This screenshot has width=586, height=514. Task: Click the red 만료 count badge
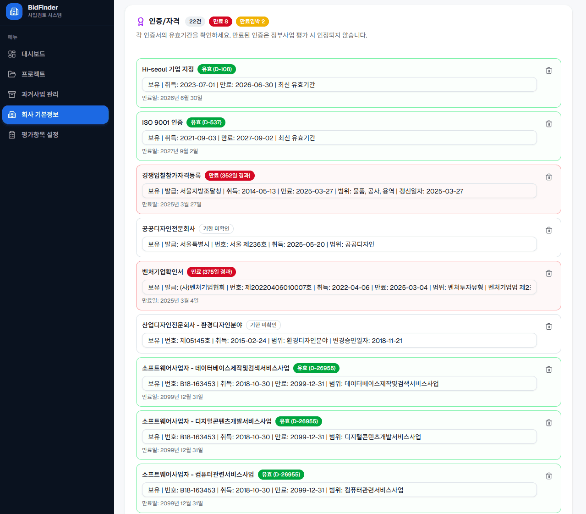click(220, 21)
